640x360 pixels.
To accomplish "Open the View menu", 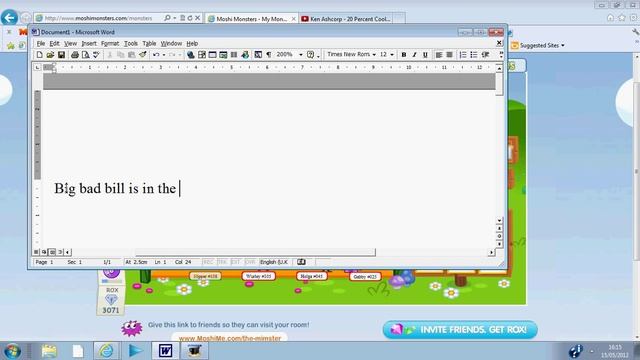I will pos(70,43).
